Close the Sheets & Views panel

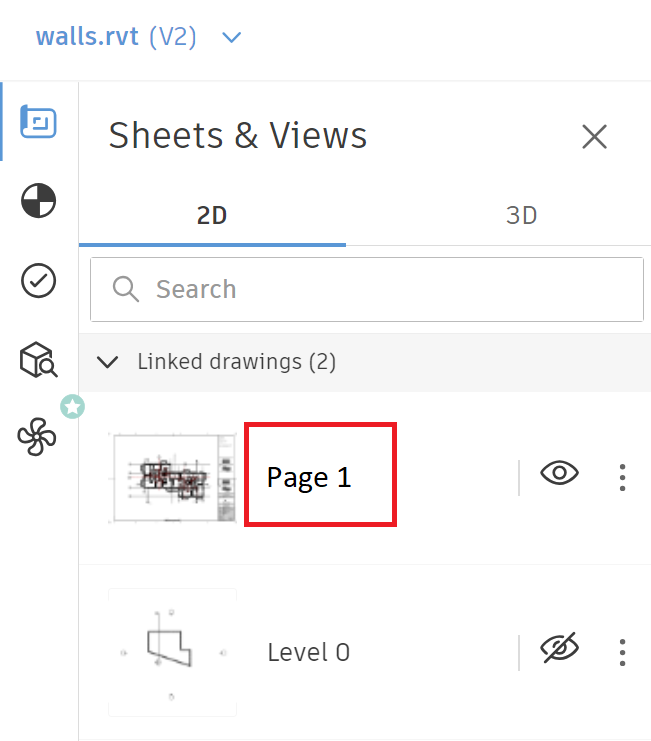[594, 136]
